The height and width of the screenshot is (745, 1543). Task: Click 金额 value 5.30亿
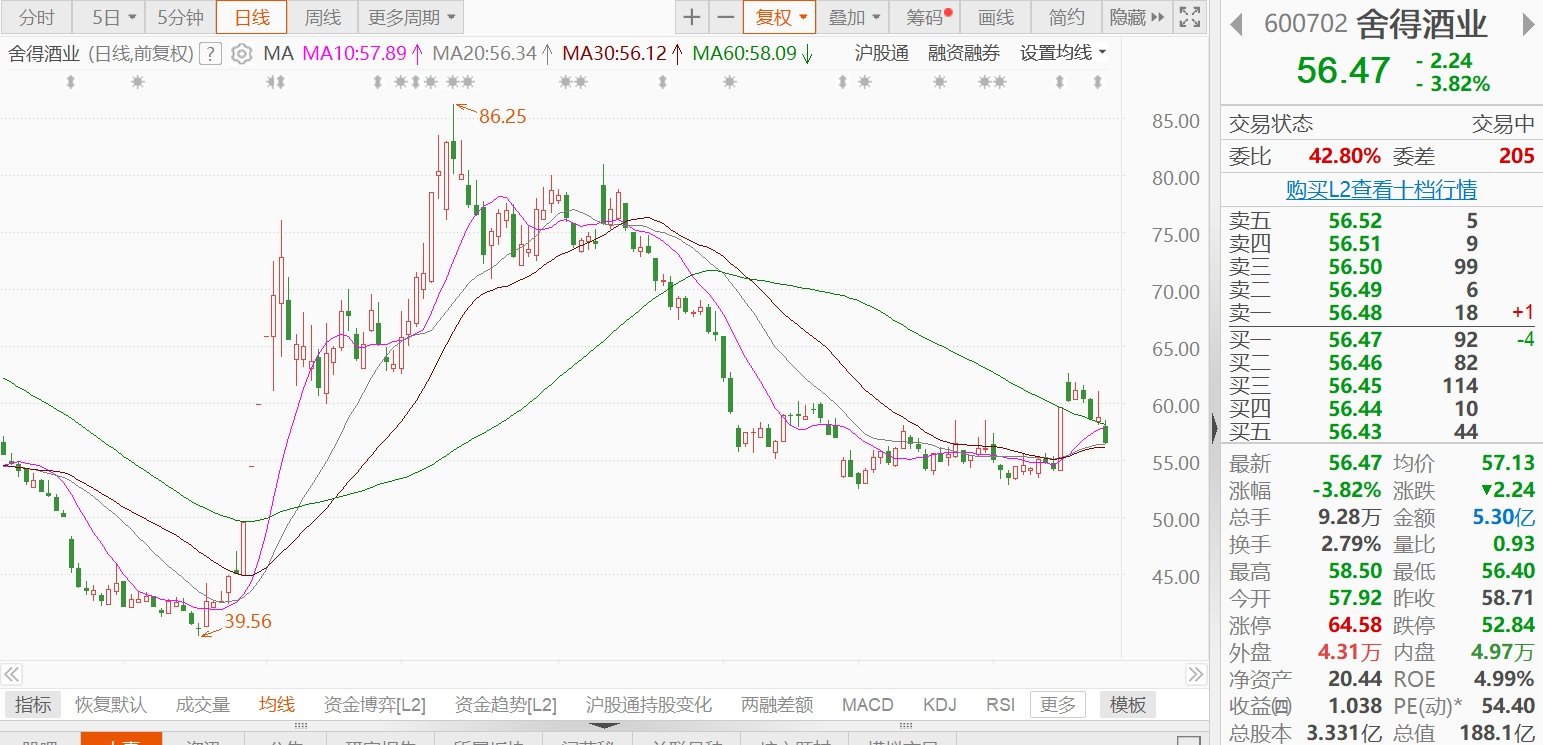[x=1502, y=517]
